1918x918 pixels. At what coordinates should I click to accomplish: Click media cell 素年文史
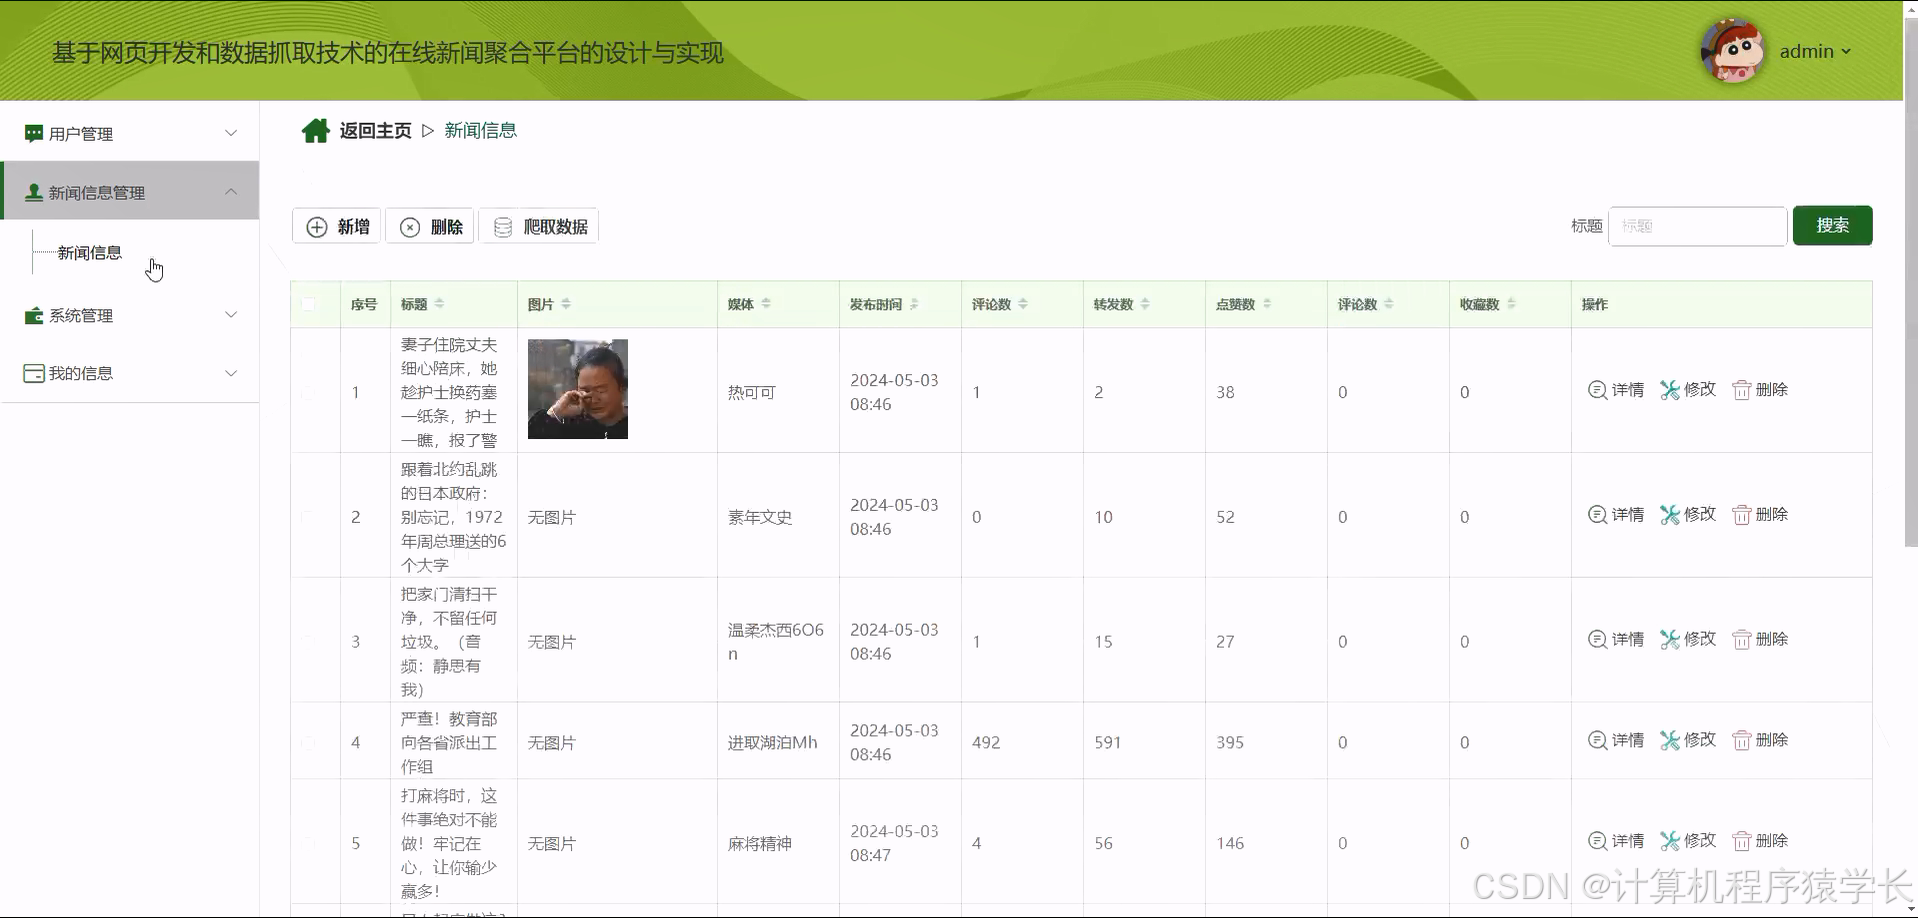[760, 517]
